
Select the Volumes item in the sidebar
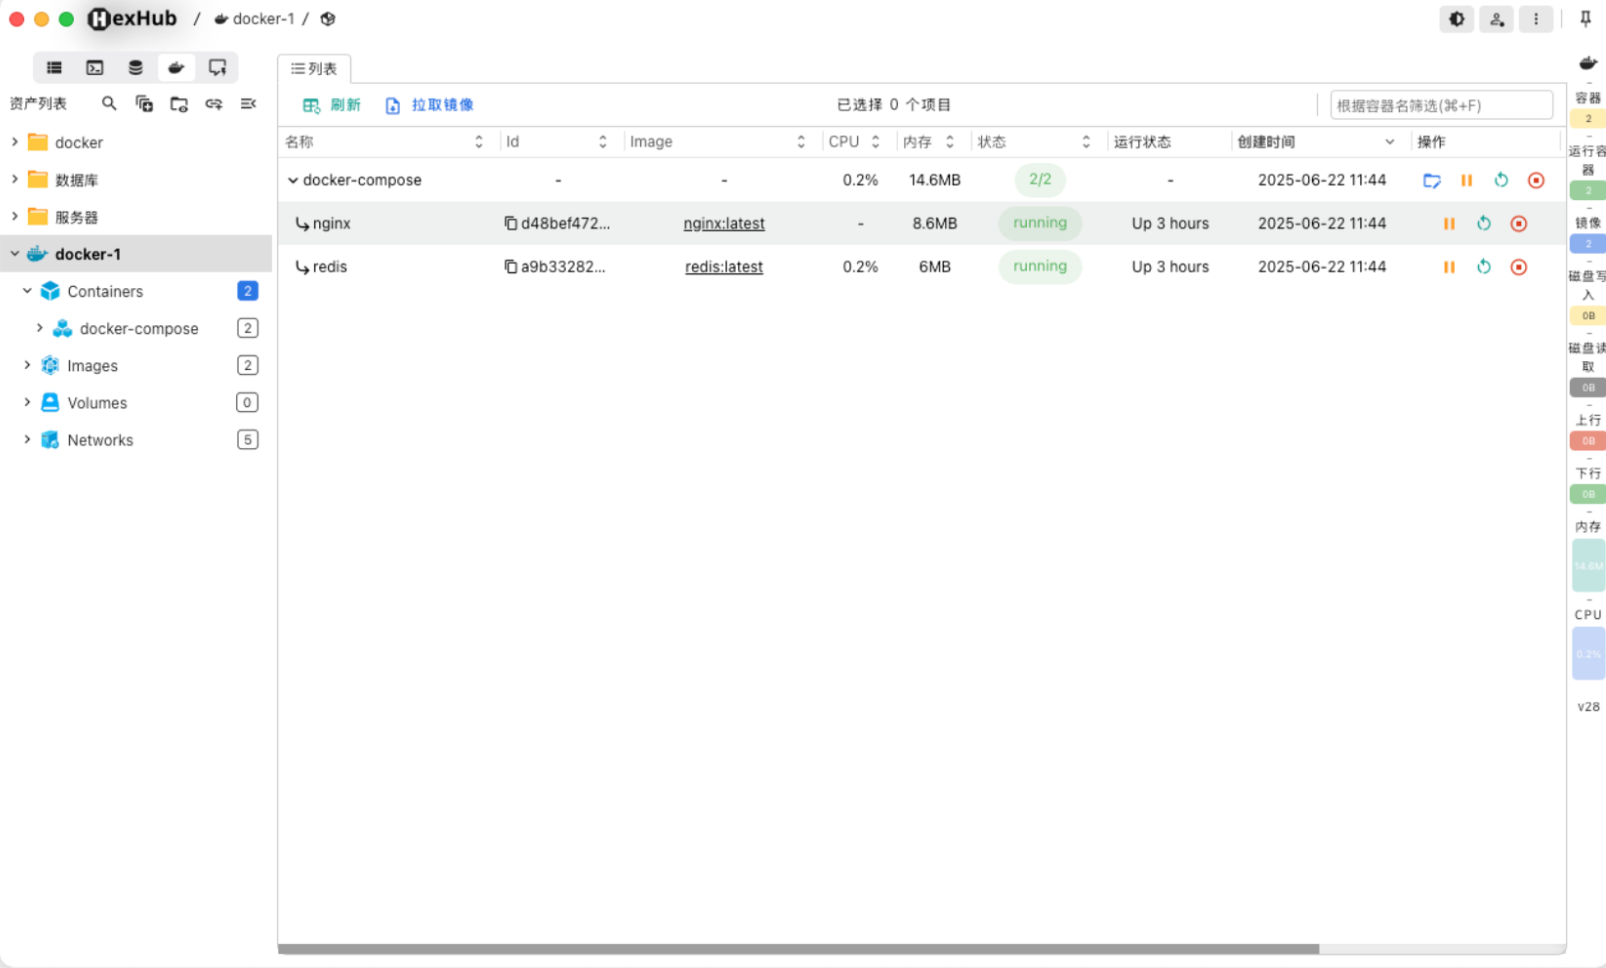[97, 403]
